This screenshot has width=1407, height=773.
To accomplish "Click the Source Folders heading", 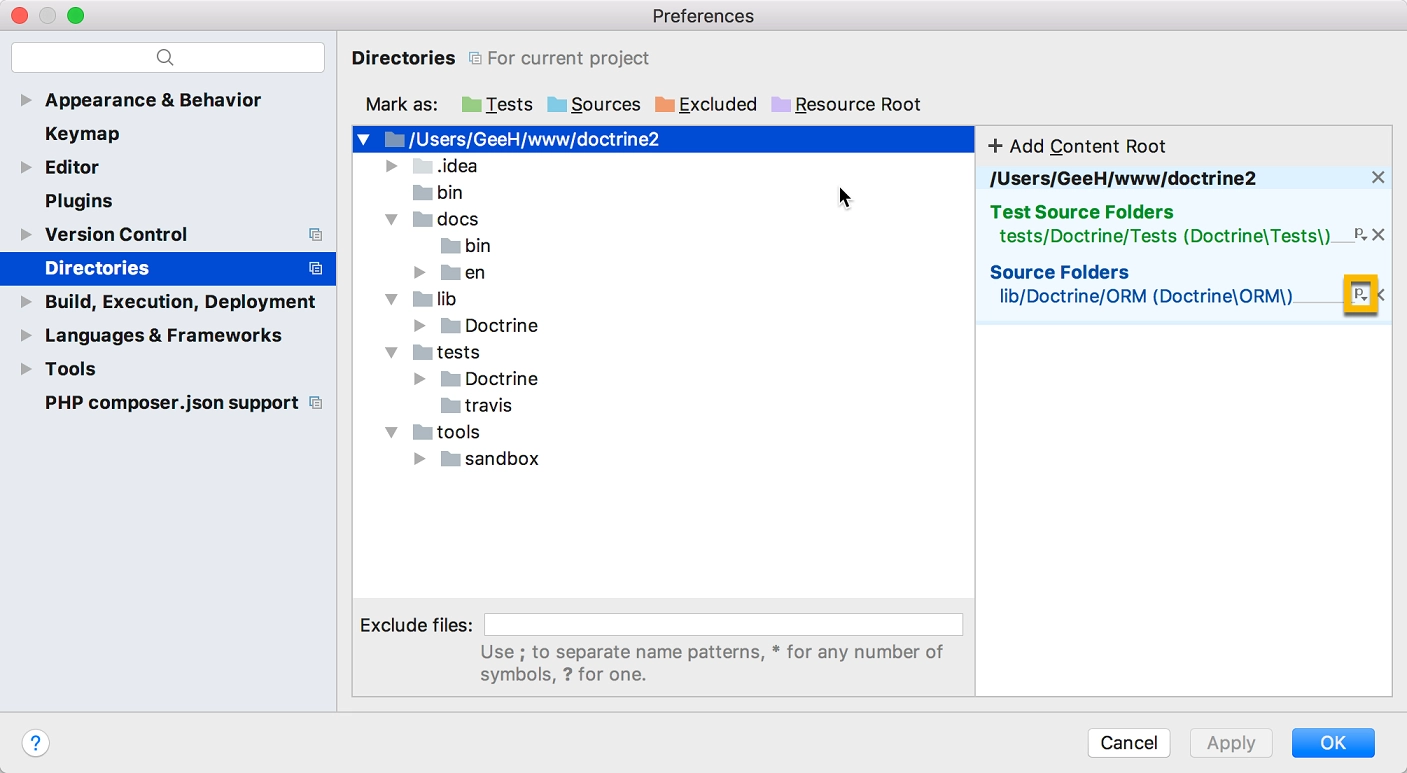I will [x=1059, y=272].
